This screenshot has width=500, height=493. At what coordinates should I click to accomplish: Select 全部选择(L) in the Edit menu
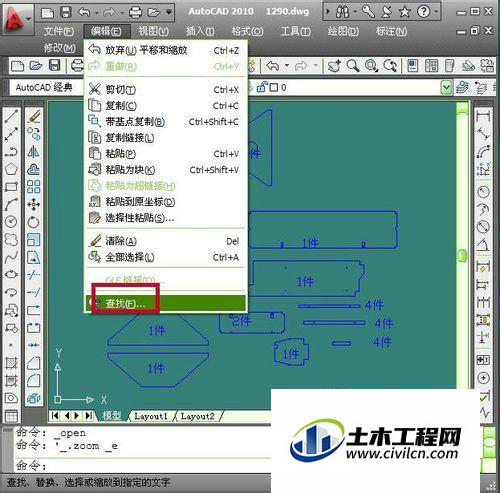pyautogui.click(x=166, y=257)
